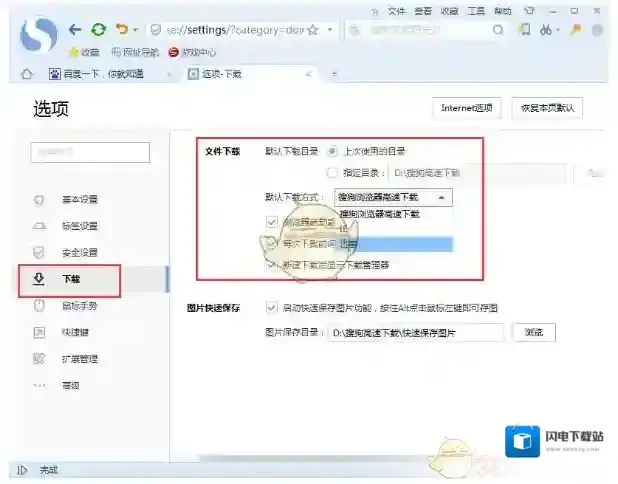Open 安全设置 in sidebar

[x=80, y=253]
